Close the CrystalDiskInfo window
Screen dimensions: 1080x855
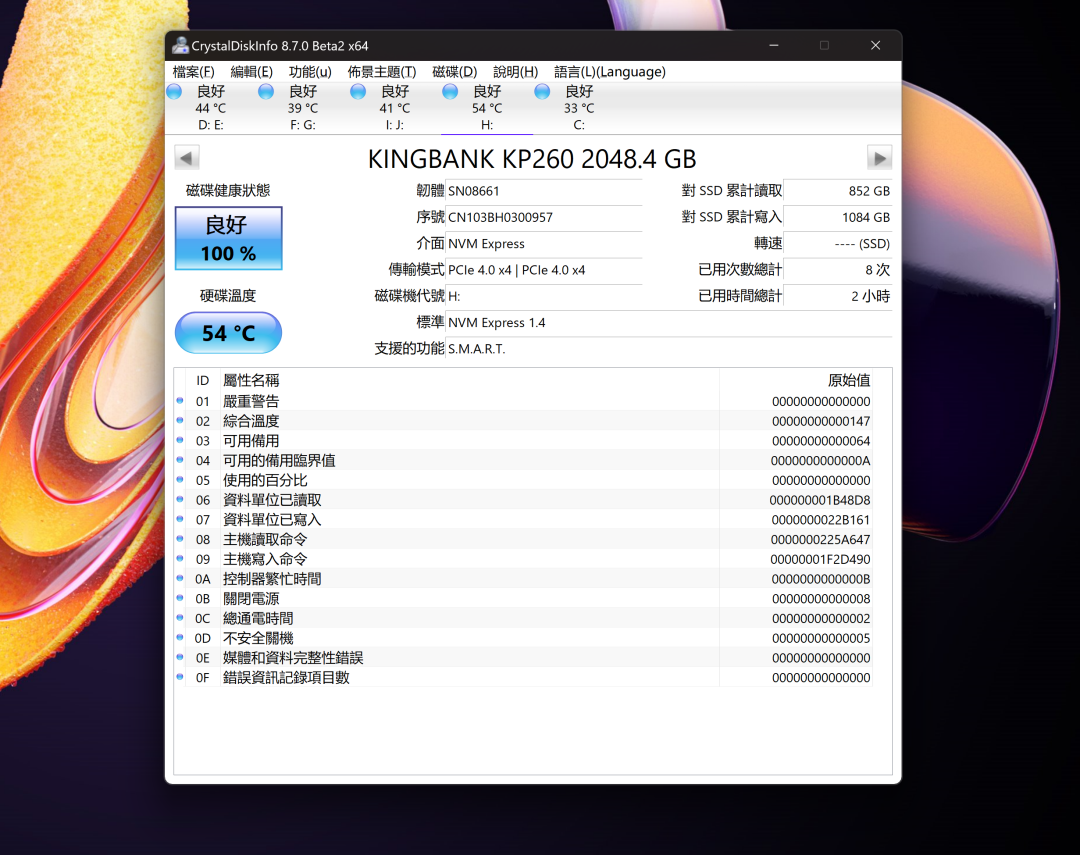click(x=875, y=45)
